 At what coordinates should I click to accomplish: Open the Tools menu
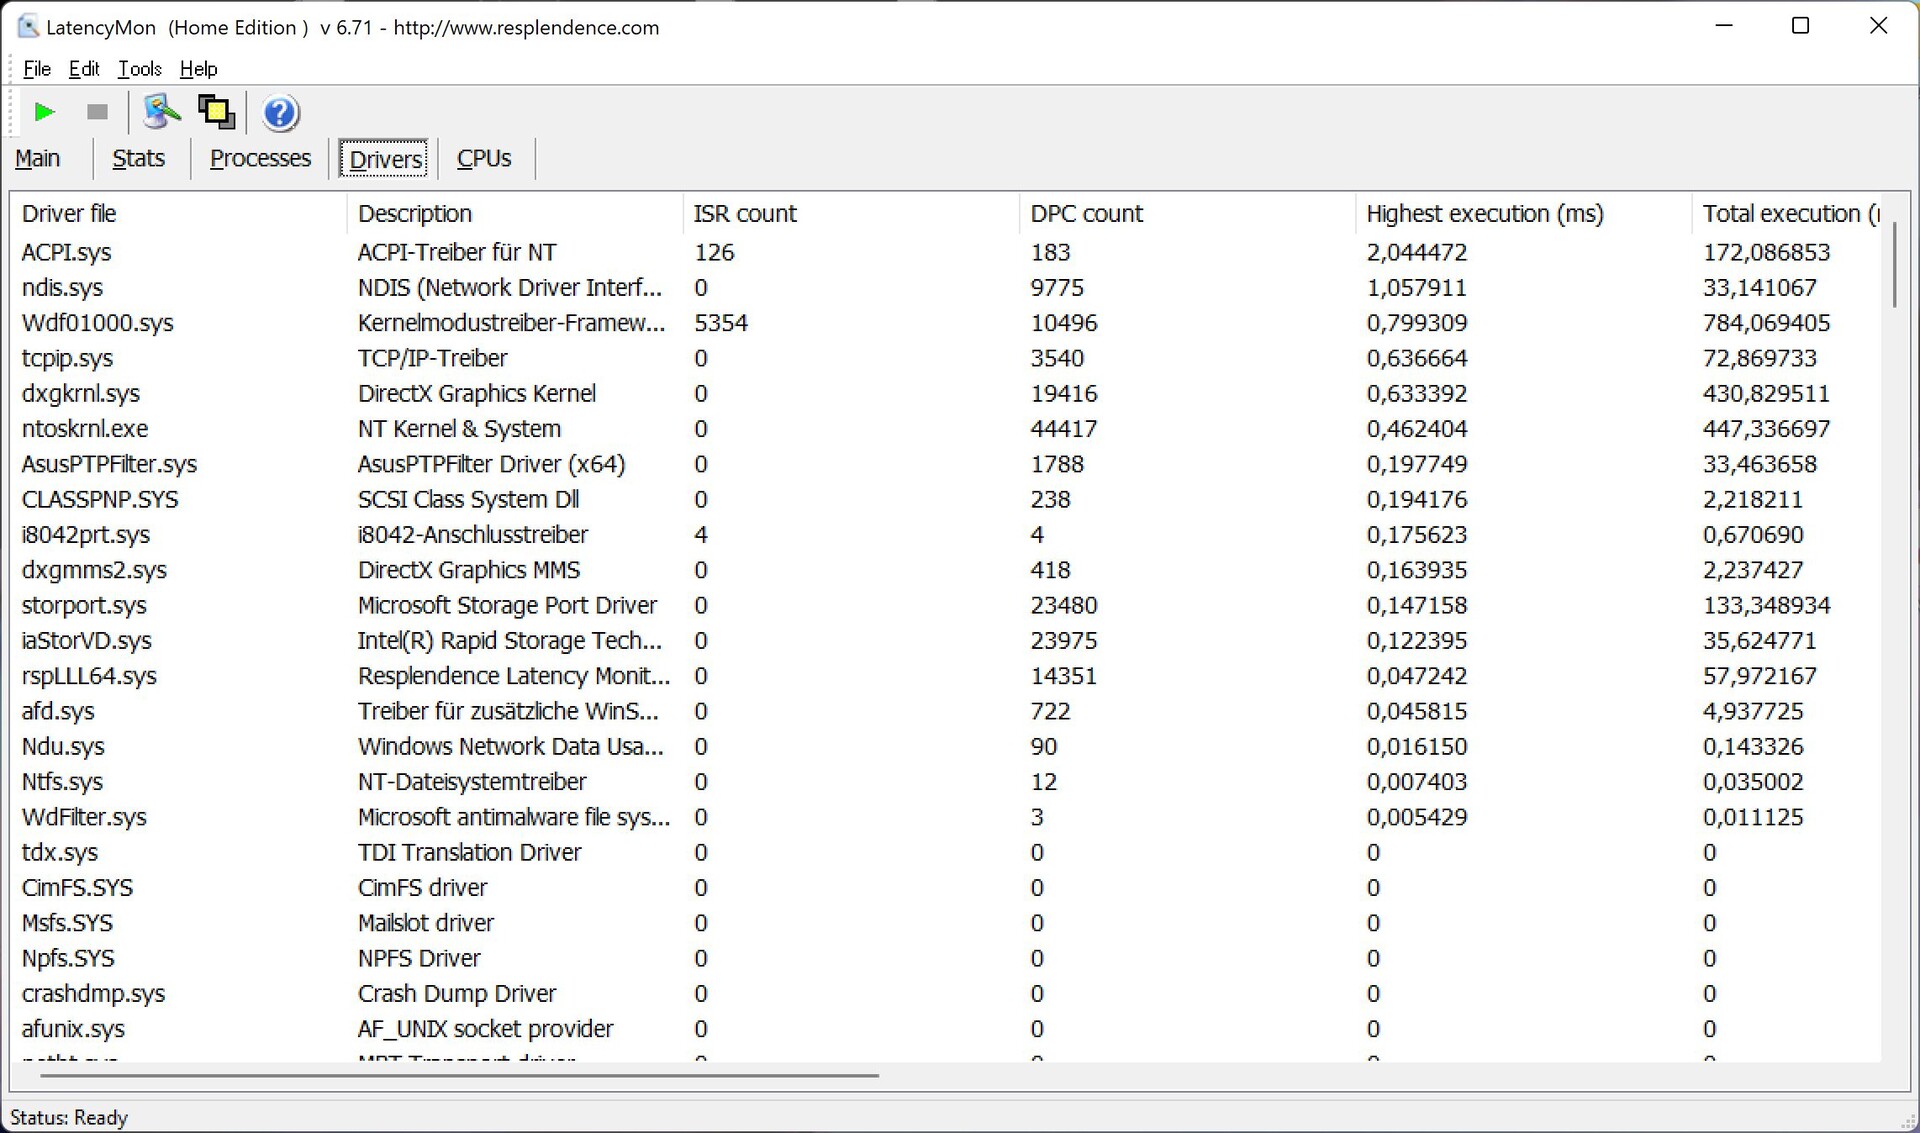tap(139, 69)
